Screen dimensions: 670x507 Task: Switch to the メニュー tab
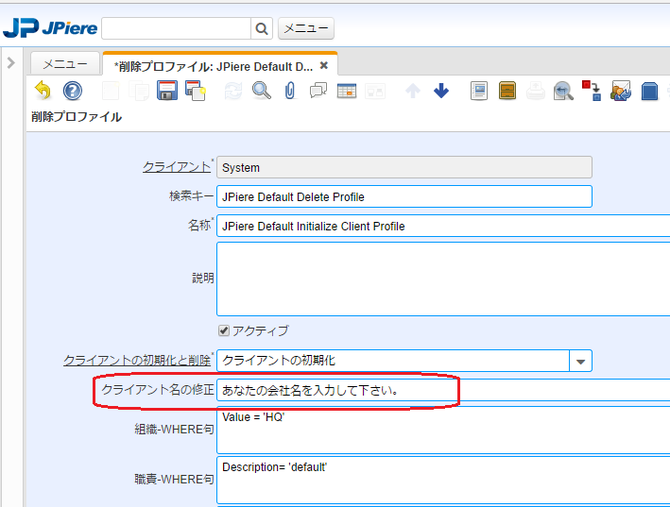pos(65,64)
